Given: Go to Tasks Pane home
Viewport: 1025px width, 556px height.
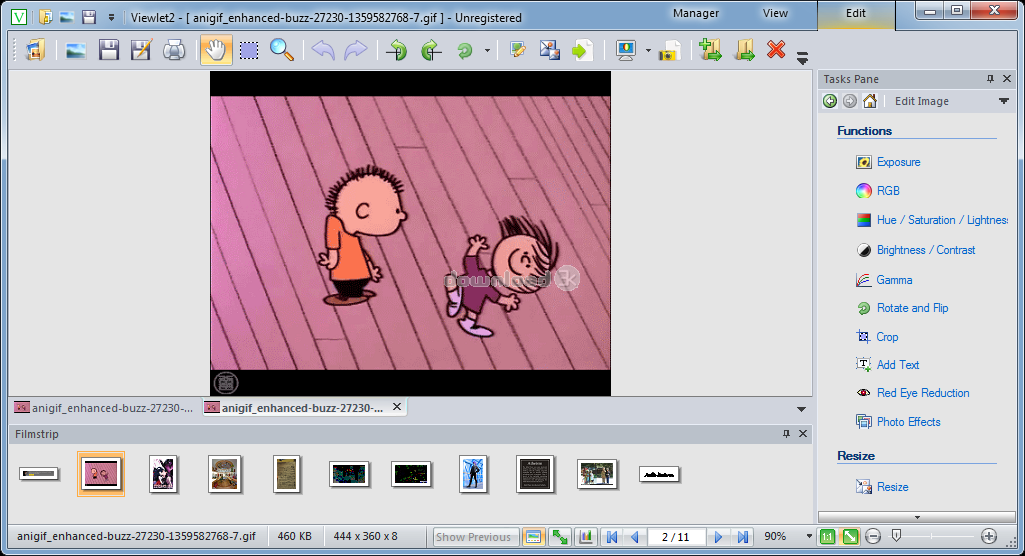Looking at the screenshot, I should tap(869, 101).
